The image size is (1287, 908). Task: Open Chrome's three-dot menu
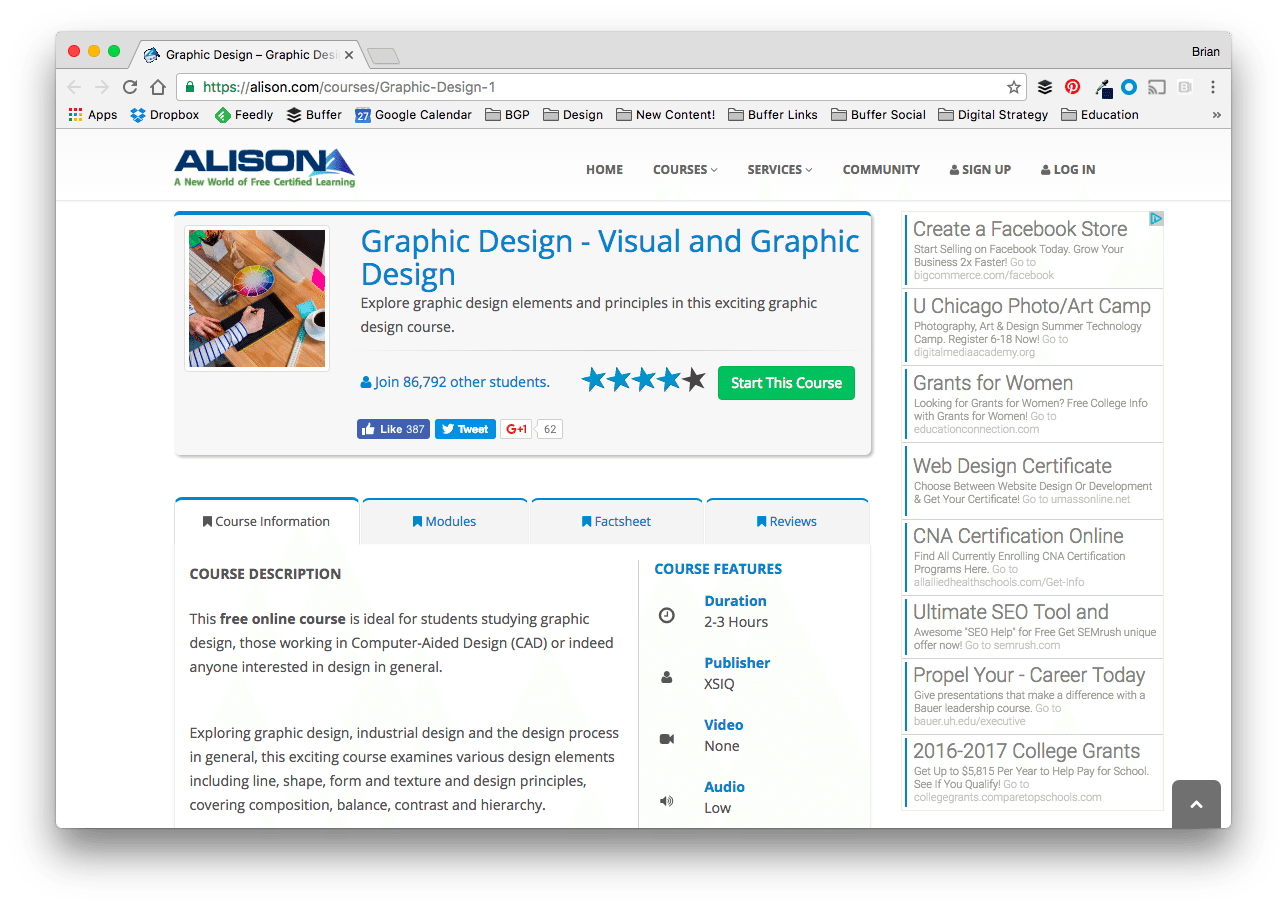pyautogui.click(x=1213, y=87)
